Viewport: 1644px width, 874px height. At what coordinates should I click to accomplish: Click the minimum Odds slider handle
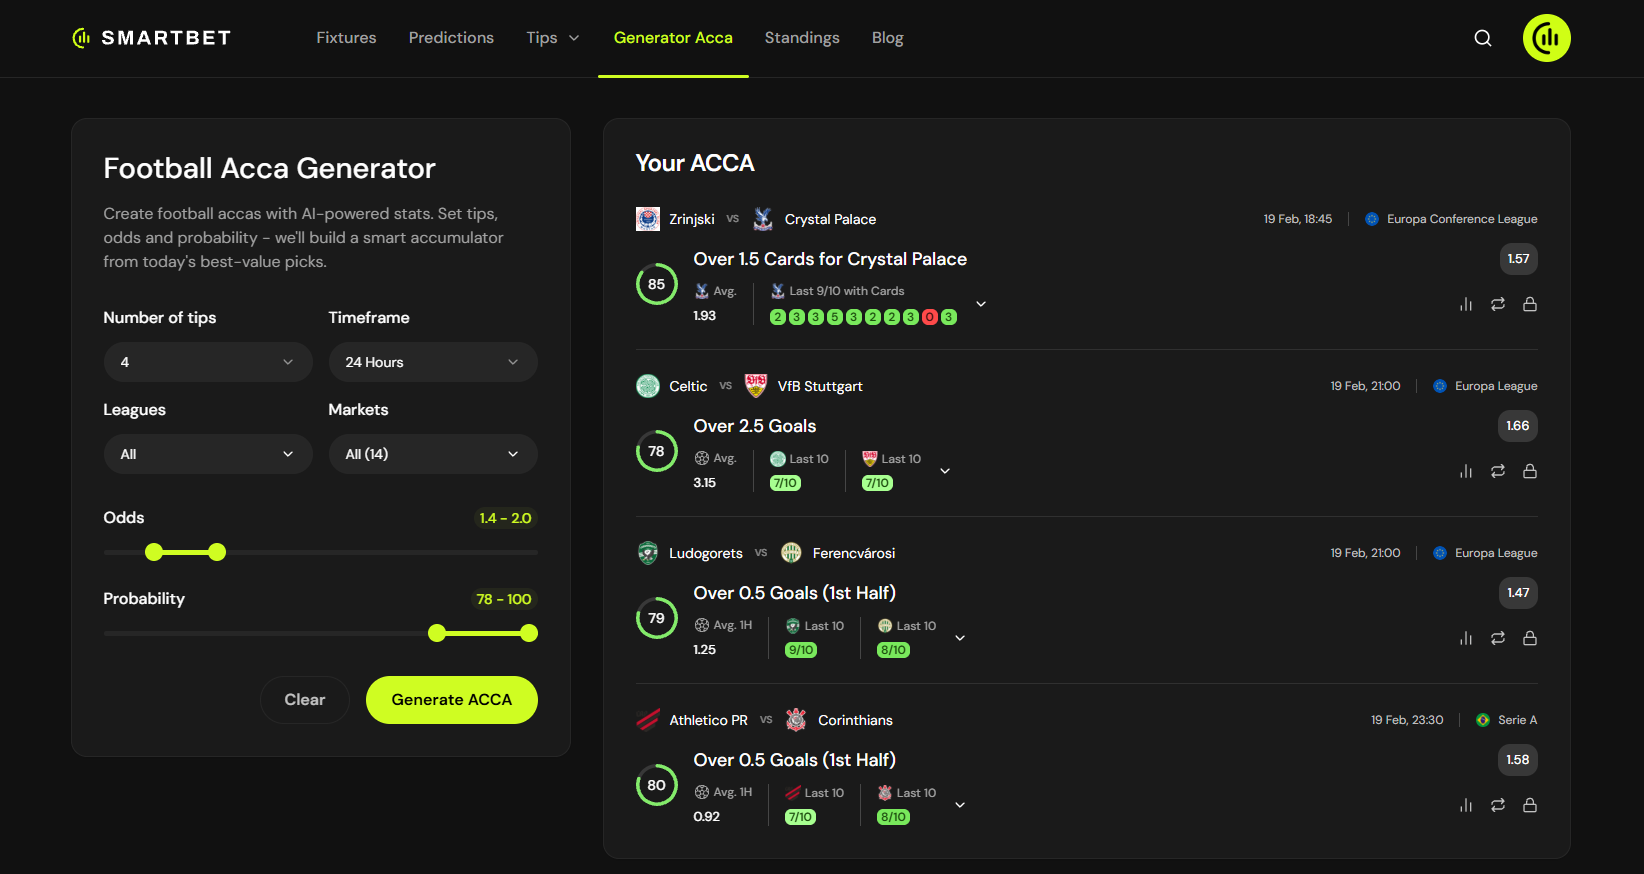click(x=153, y=552)
